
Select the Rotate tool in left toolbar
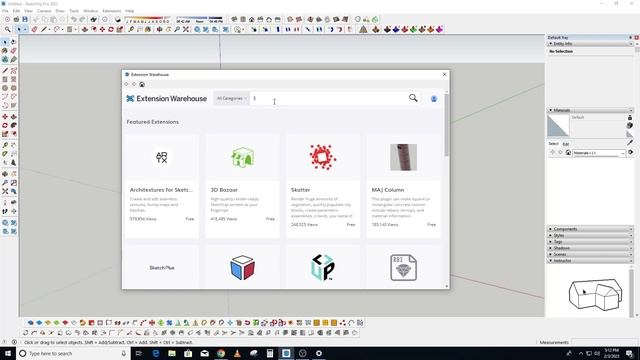pyautogui.click(x=5, y=125)
